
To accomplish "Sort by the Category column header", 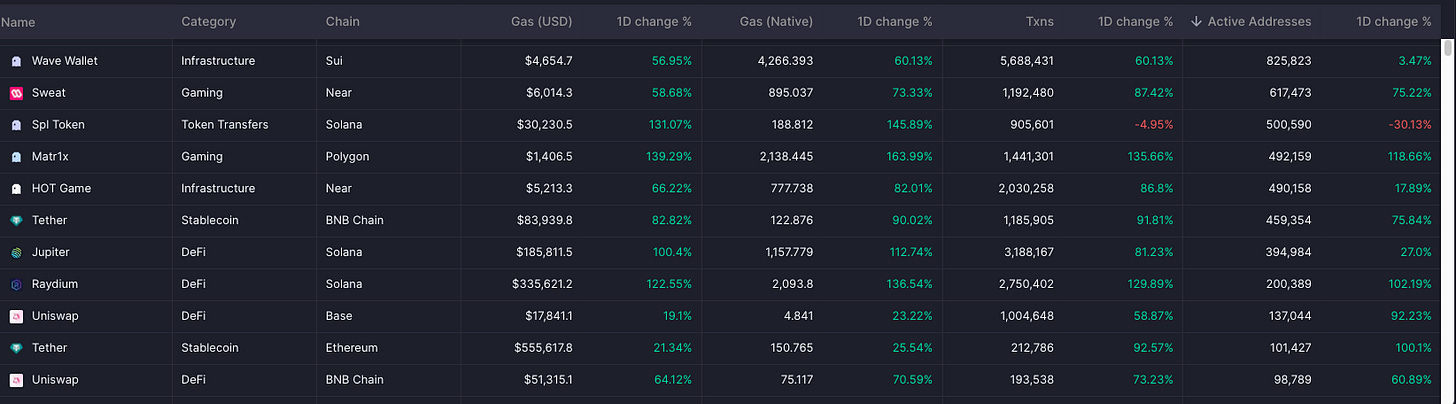I will tap(209, 22).
